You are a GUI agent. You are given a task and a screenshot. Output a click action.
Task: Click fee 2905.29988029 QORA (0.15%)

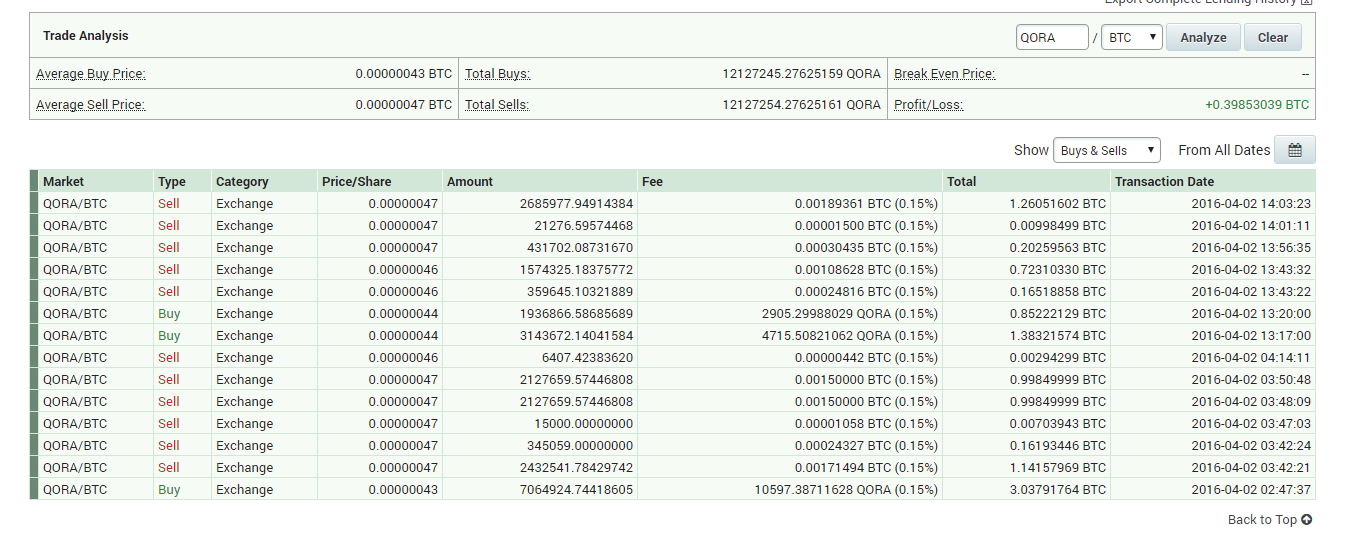tap(850, 314)
